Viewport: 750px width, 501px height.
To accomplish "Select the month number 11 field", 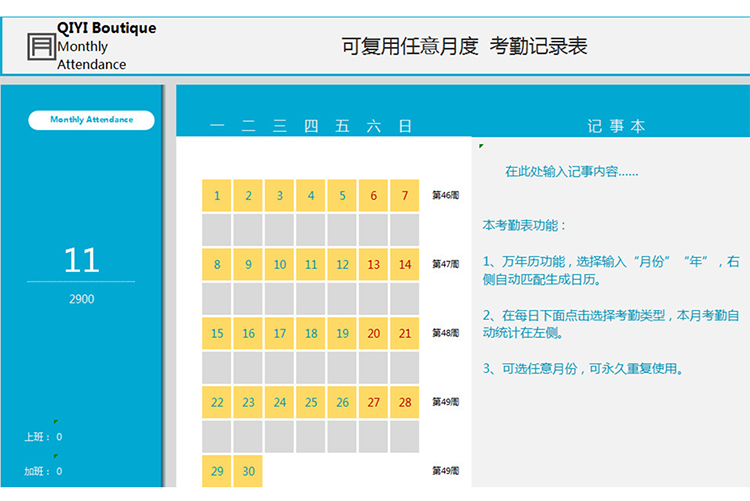I will click(x=81, y=260).
